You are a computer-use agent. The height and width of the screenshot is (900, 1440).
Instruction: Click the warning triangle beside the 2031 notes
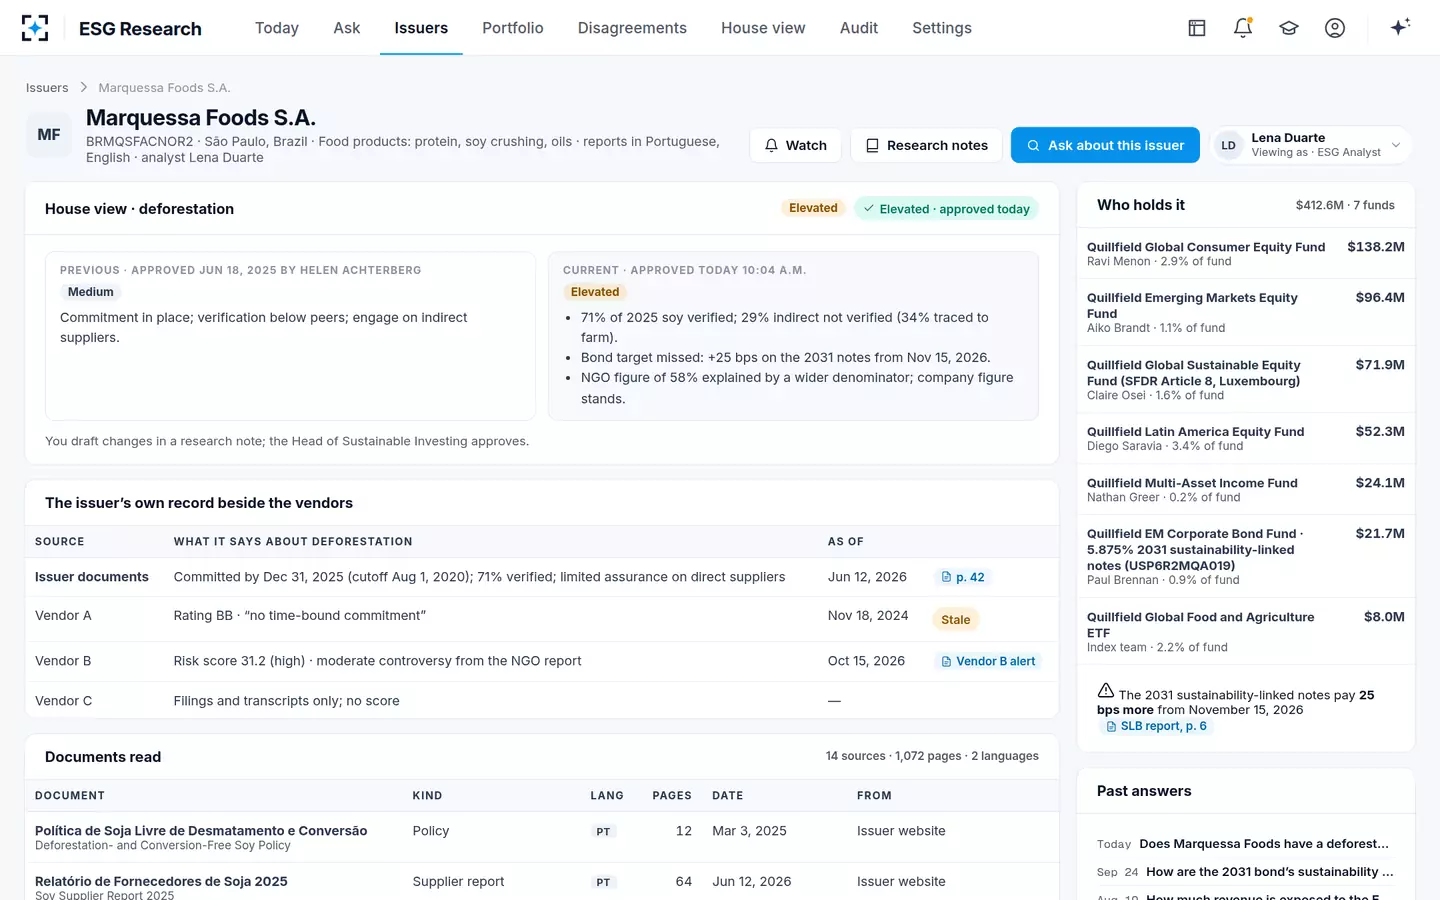pos(1106,691)
